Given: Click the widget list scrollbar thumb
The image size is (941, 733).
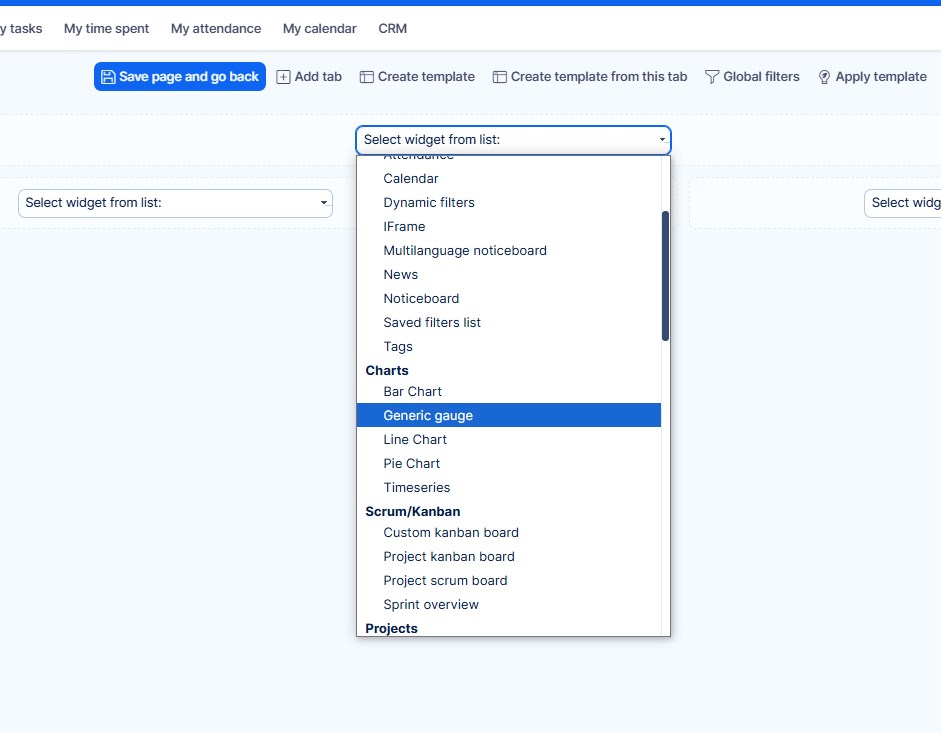Looking at the screenshot, I should 665,275.
